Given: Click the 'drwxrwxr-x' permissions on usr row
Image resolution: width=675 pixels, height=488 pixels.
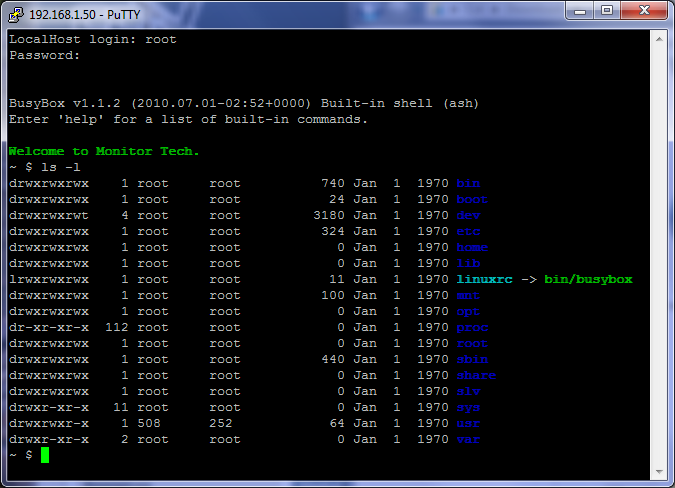Looking at the screenshot, I should coord(49,424).
